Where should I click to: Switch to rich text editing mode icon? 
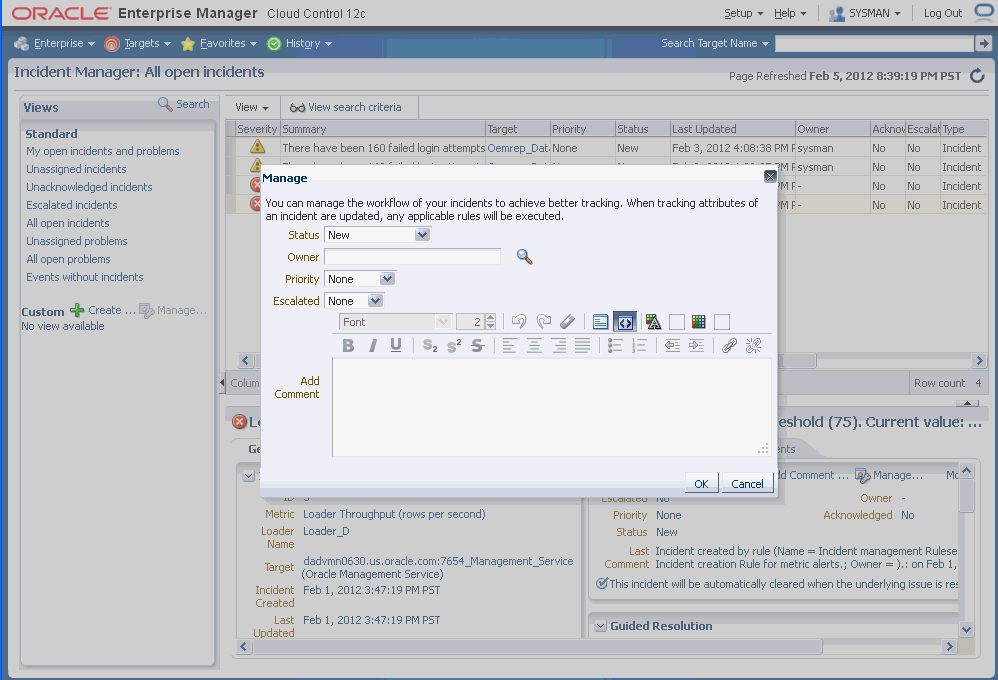(x=600, y=322)
